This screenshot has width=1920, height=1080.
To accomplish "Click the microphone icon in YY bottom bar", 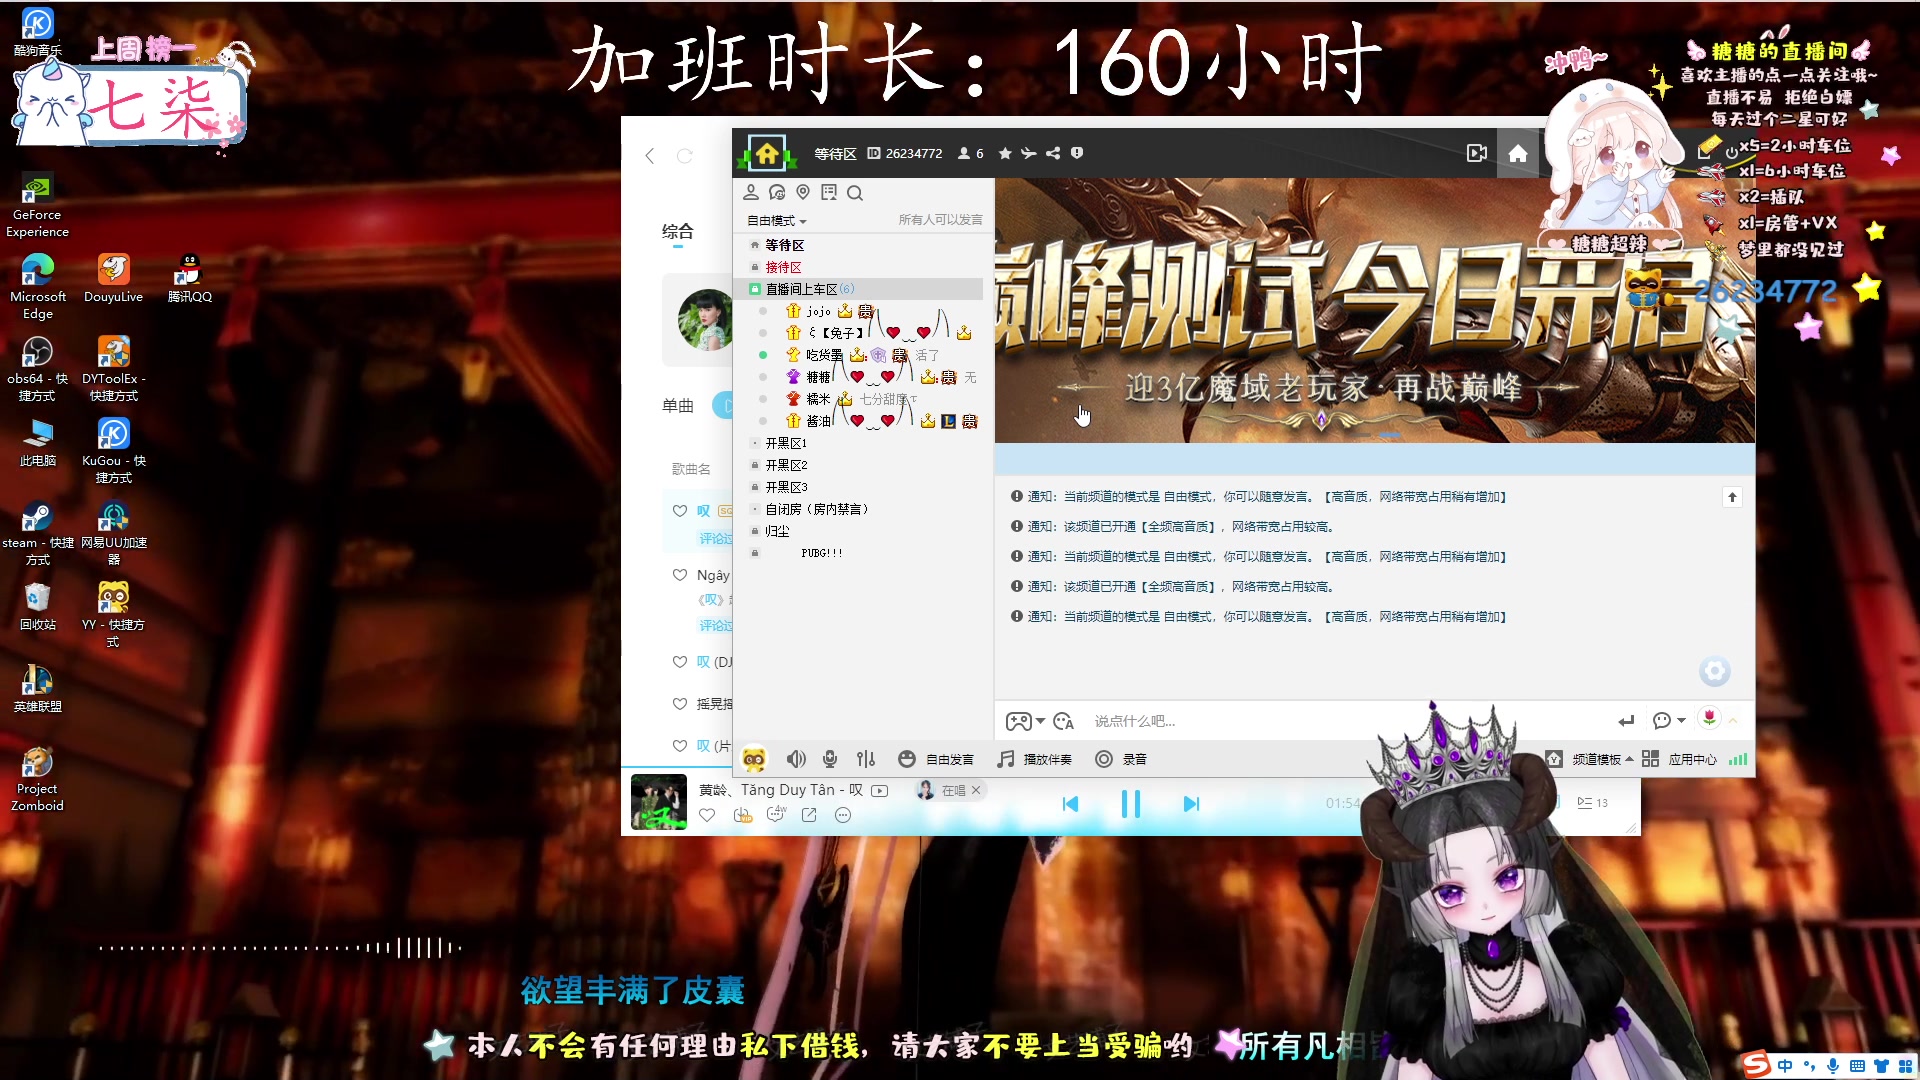I will (830, 759).
